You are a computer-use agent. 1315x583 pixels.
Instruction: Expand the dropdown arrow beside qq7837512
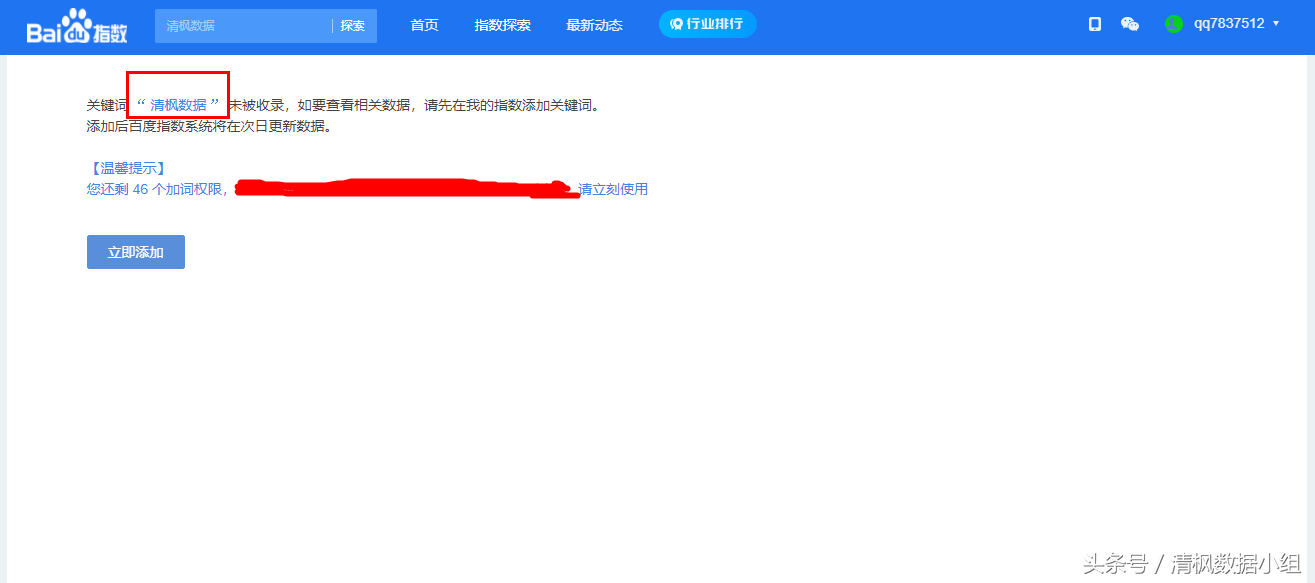click(x=1276, y=23)
